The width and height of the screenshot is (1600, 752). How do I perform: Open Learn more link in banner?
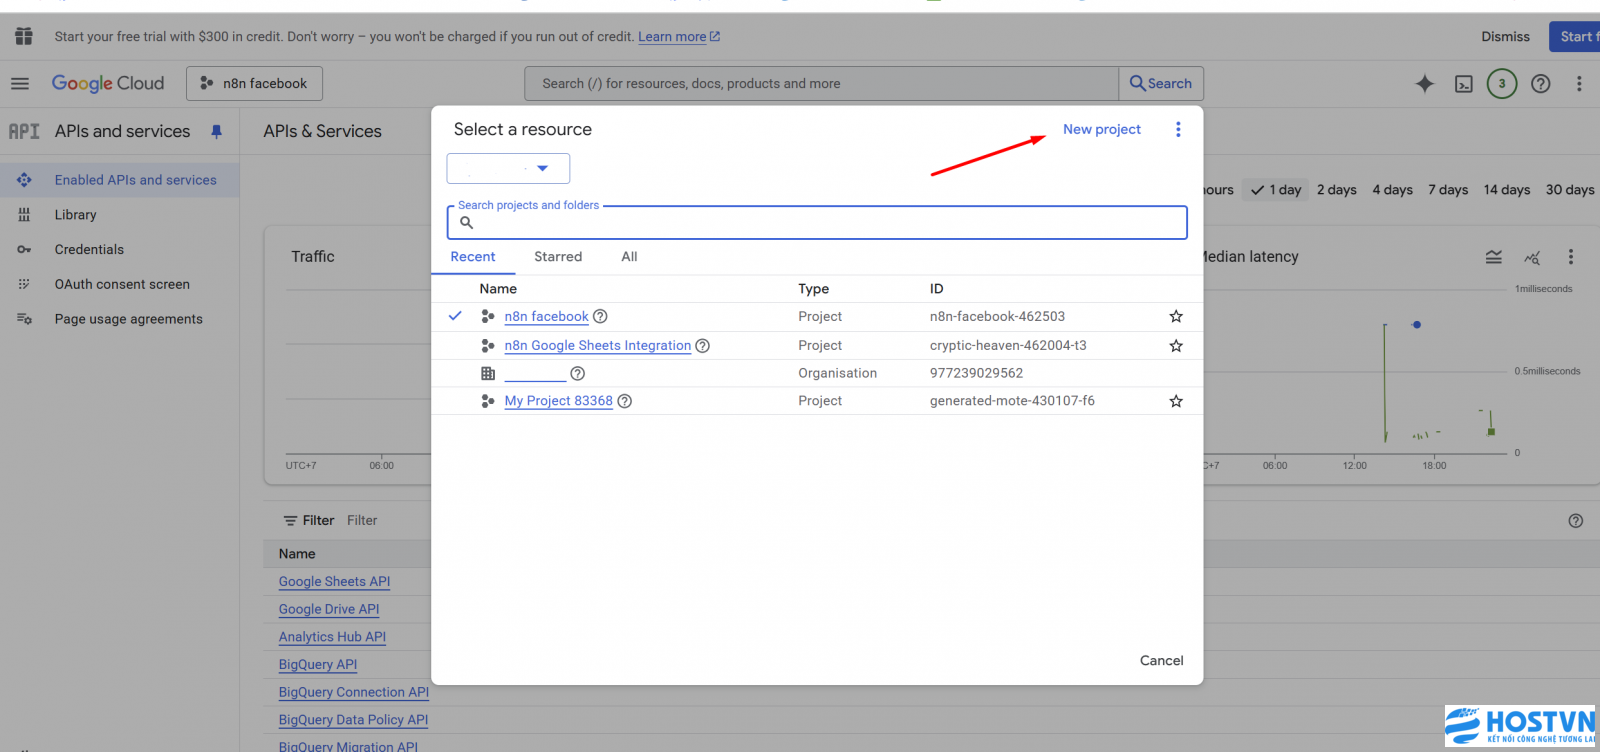(x=679, y=37)
